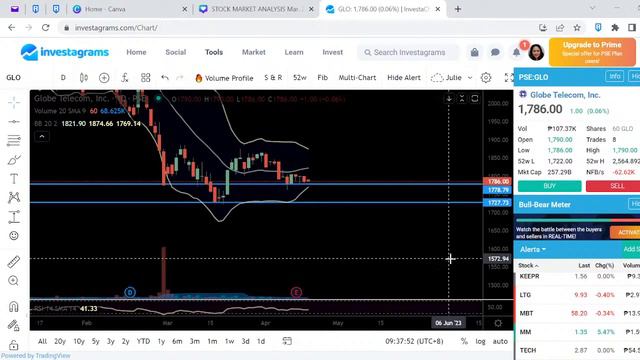
Task: Open the Home menu
Action: (136, 52)
